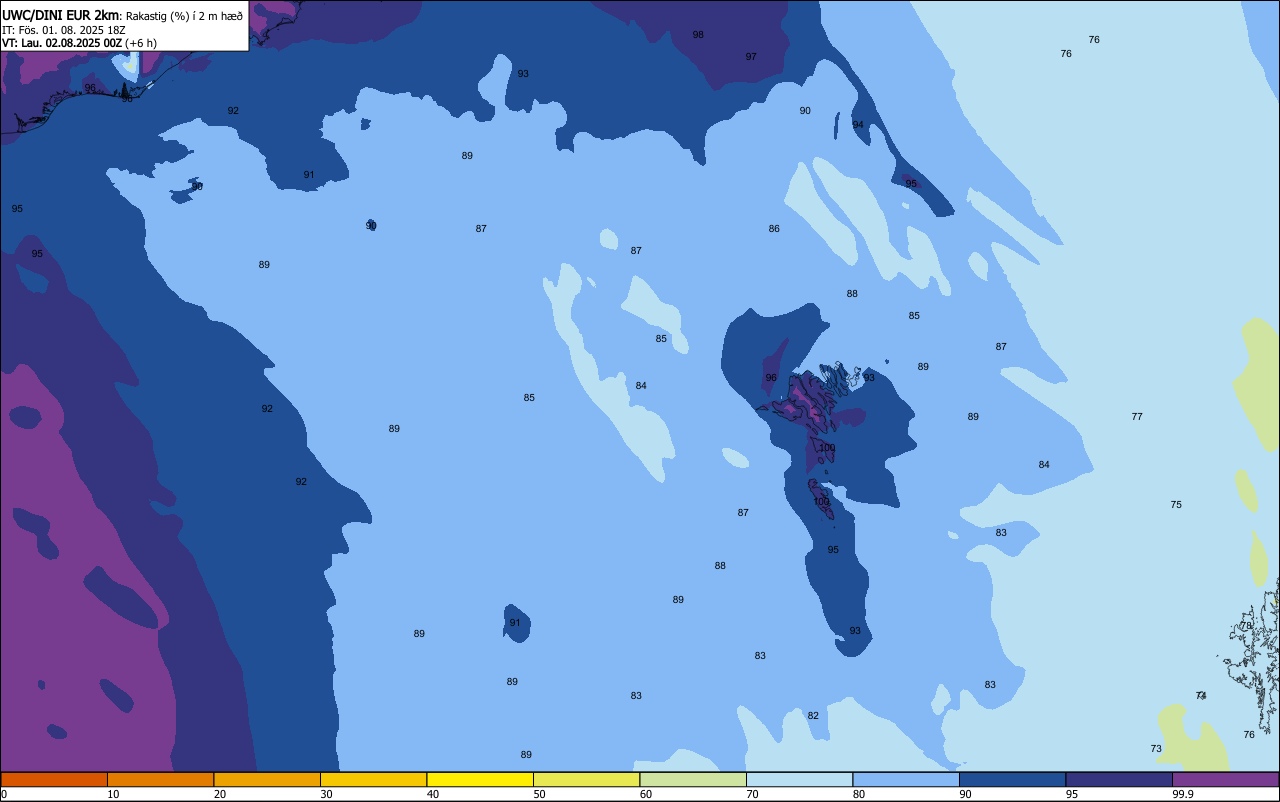Screen dimensions: 1280x802
Task: Click the '40' tick label on color scale
Action: coord(433,794)
